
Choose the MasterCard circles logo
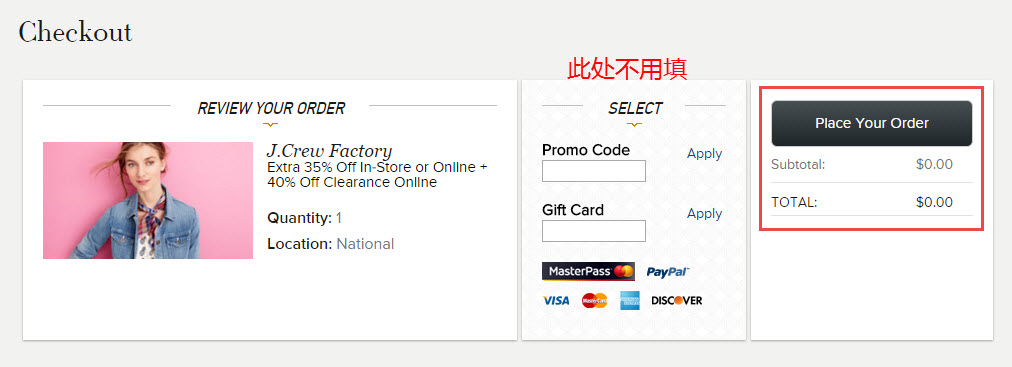pos(594,301)
